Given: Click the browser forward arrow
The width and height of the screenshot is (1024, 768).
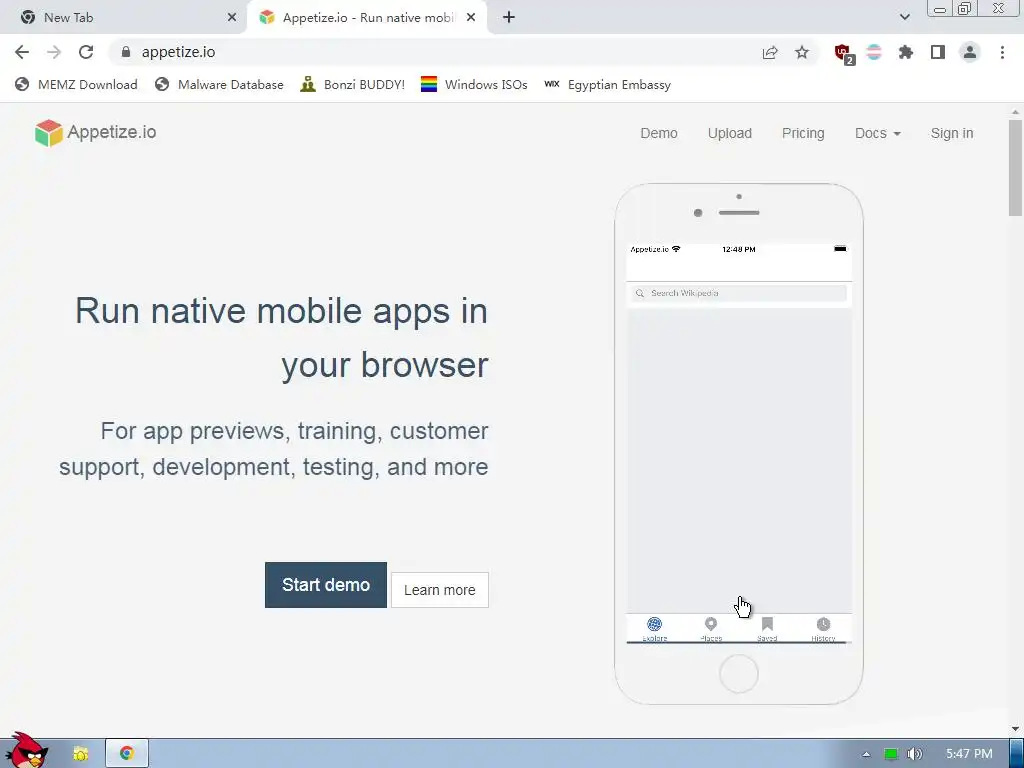Looking at the screenshot, I should coord(54,52).
